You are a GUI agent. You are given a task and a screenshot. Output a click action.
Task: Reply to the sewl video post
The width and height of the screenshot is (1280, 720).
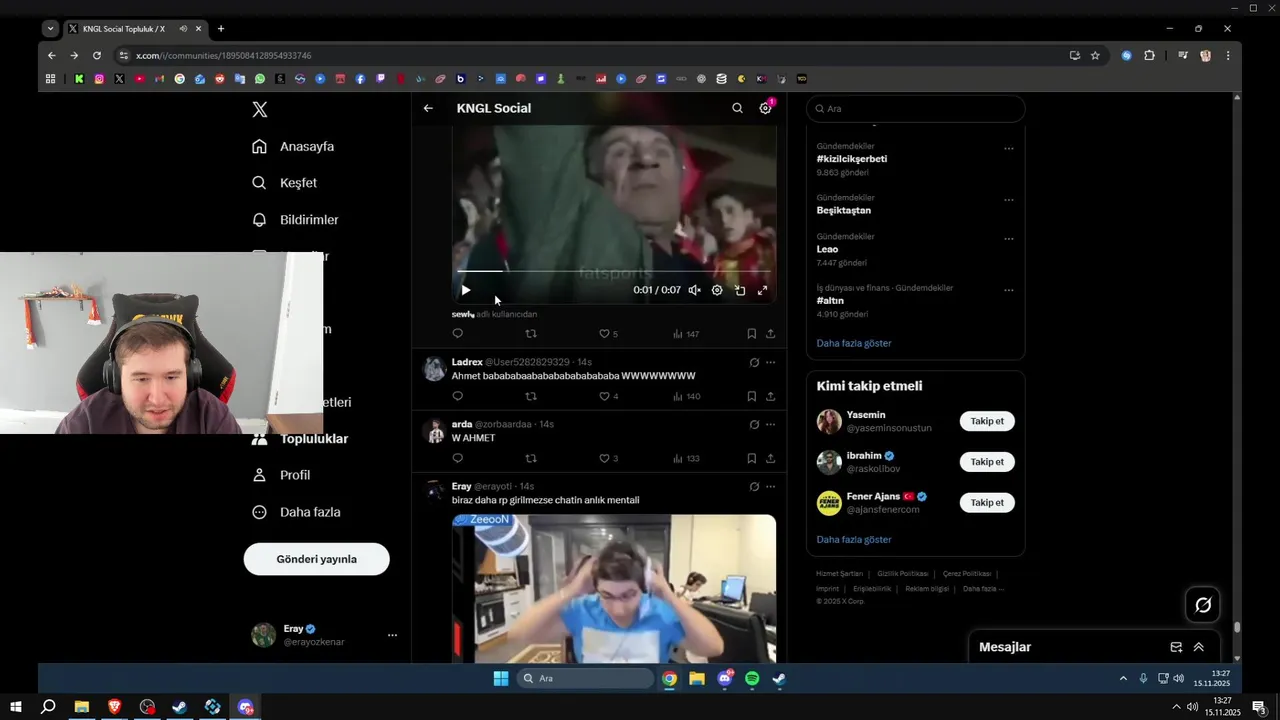tap(458, 334)
